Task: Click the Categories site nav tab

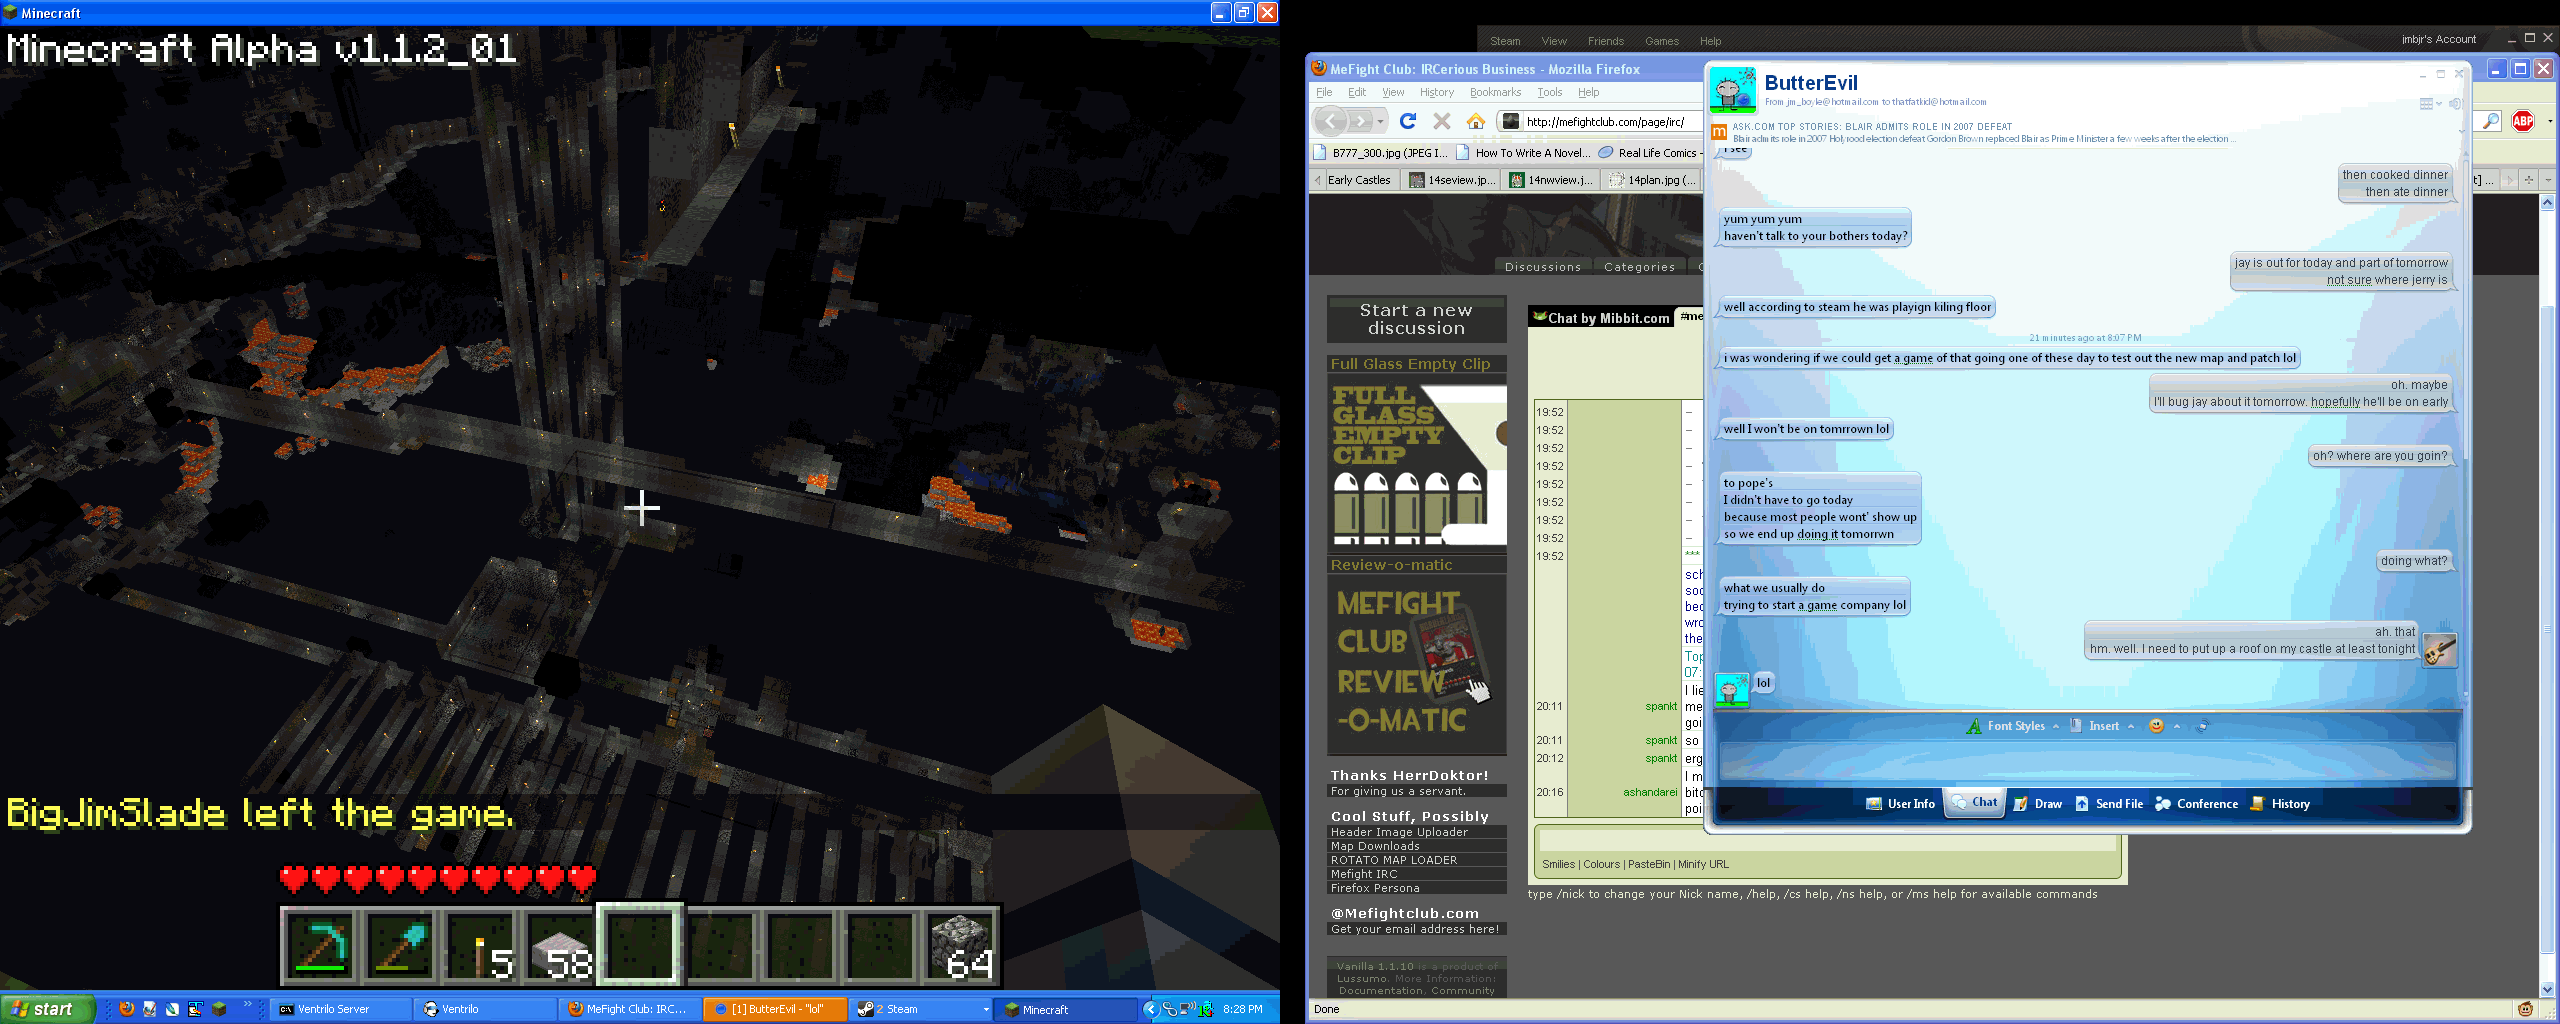Action: pyautogui.click(x=1639, y=267)
